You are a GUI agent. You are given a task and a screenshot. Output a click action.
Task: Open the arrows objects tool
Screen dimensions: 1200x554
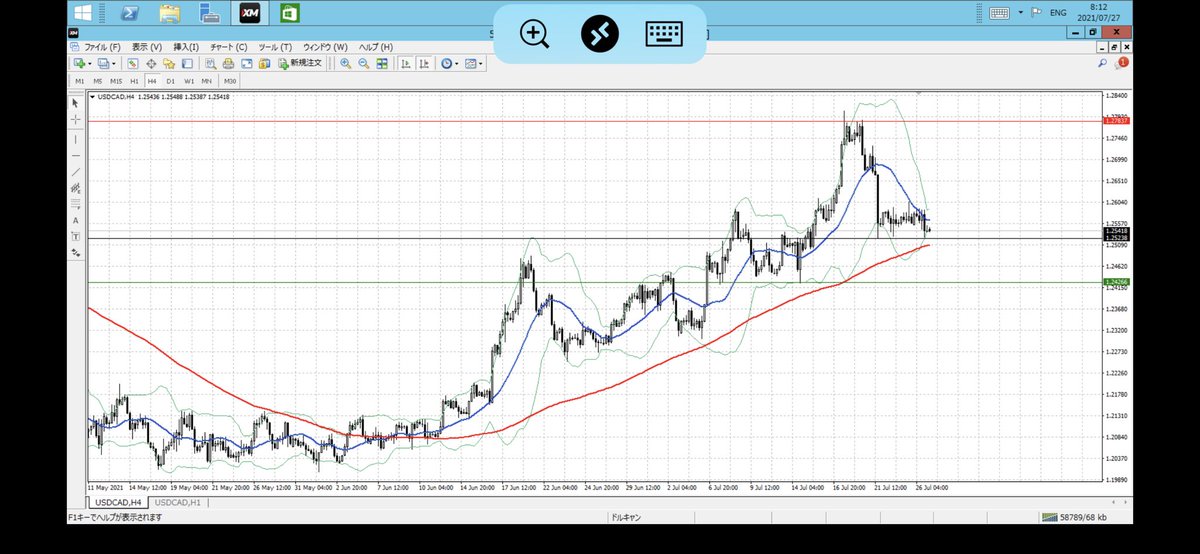pyautogui.click(x=75, y=253)
